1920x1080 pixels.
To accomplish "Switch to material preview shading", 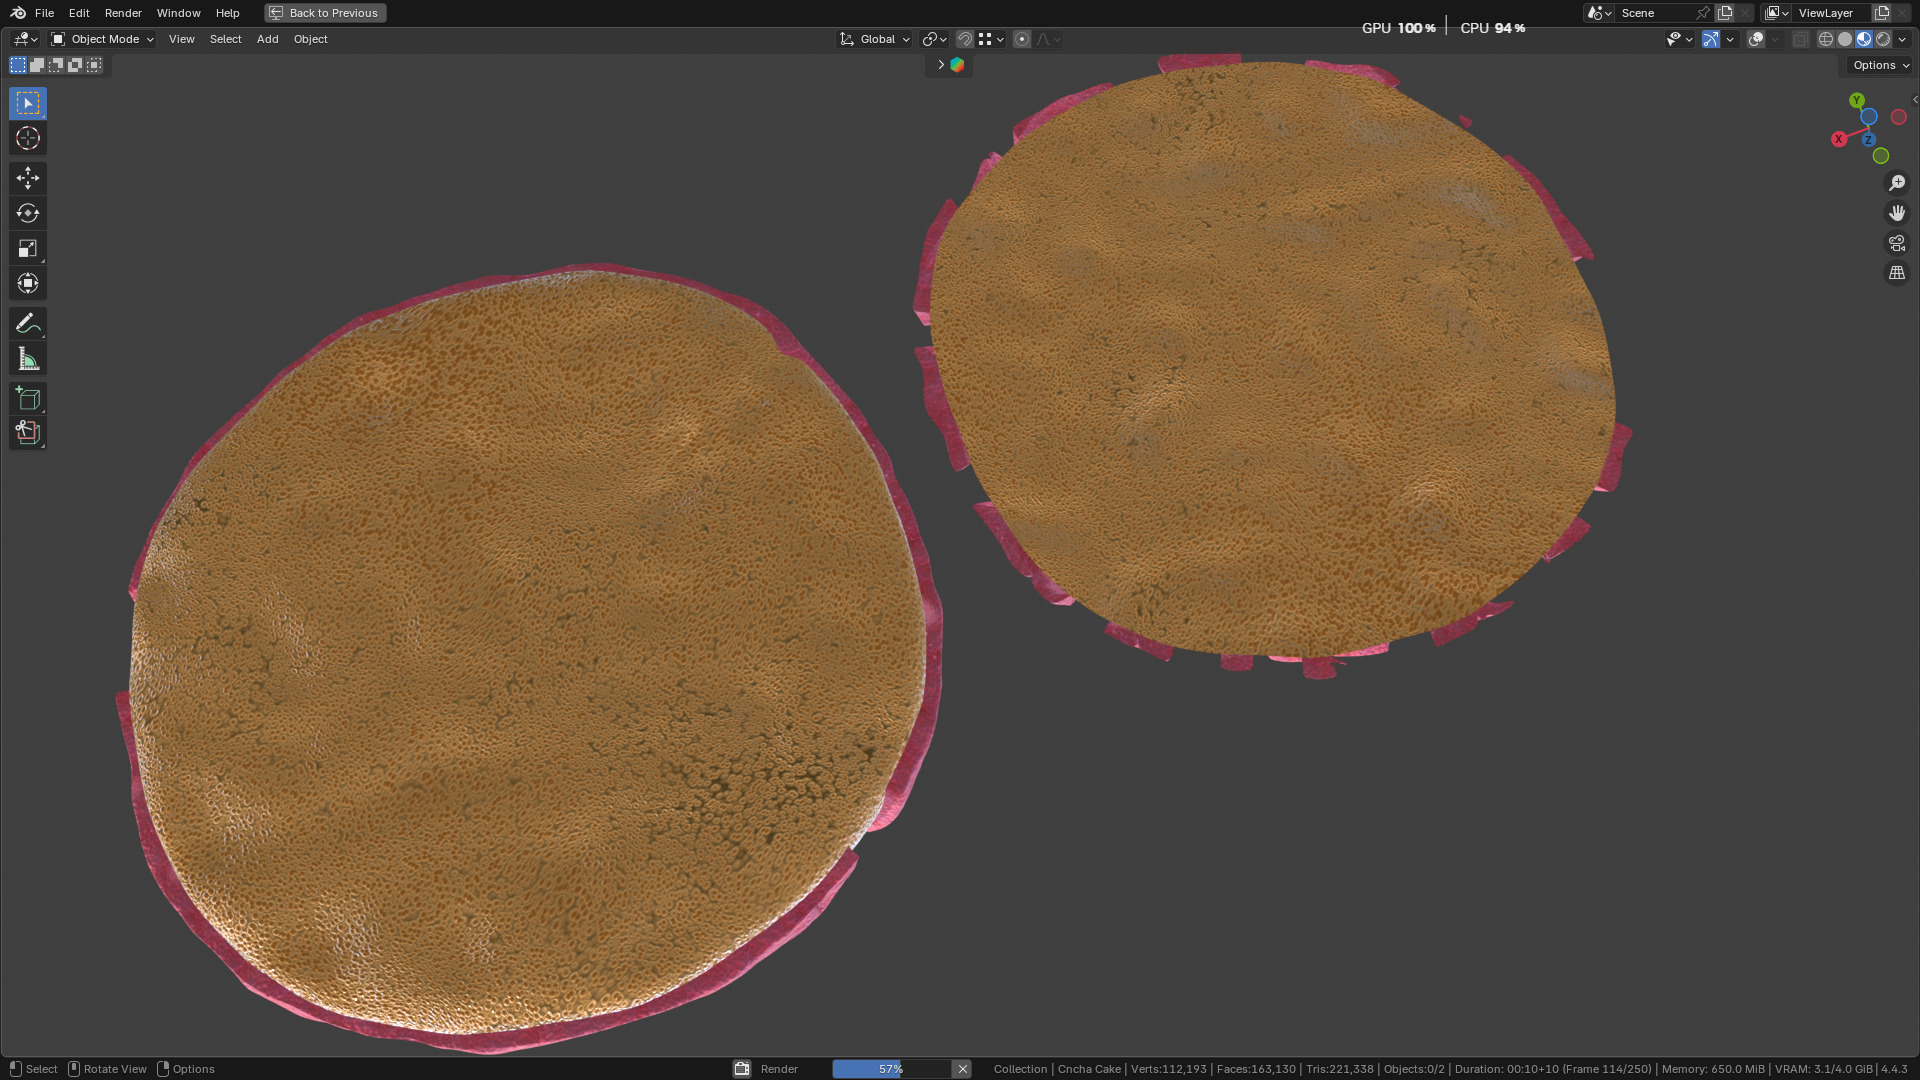I will (x=1864, y=39).
